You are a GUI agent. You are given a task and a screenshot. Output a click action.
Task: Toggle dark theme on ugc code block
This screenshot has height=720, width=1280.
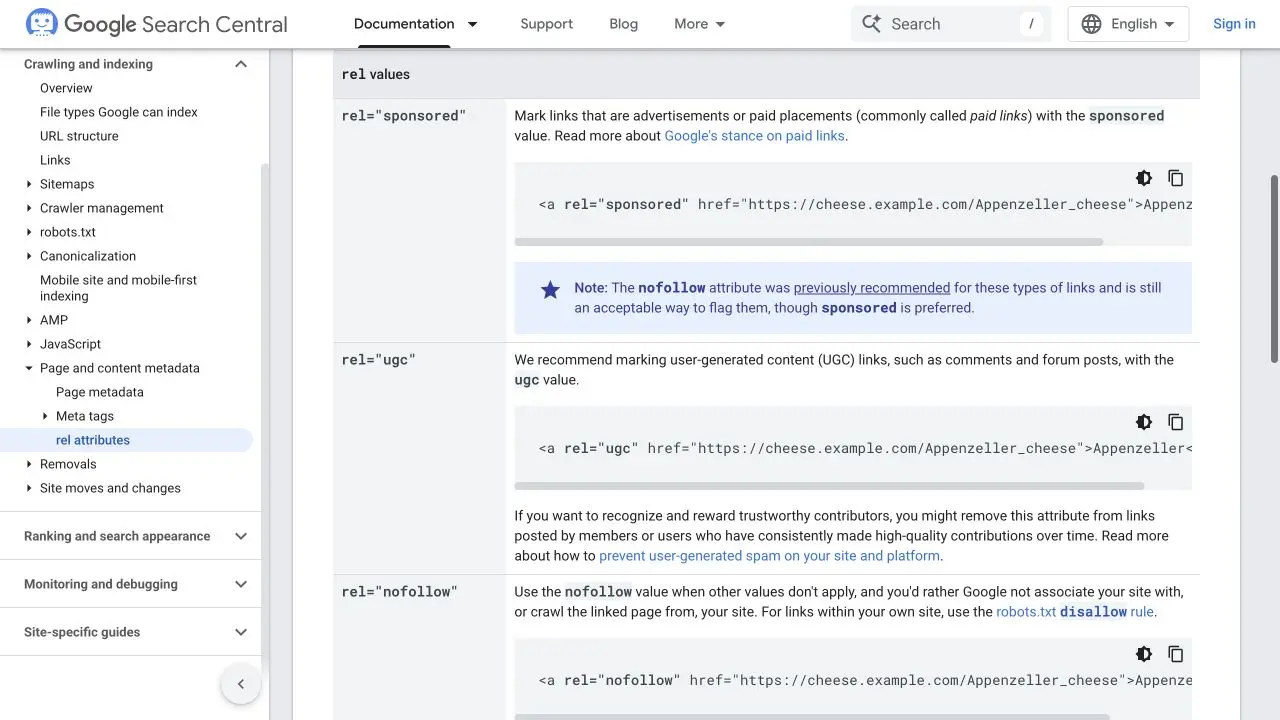click(1144, 422)
